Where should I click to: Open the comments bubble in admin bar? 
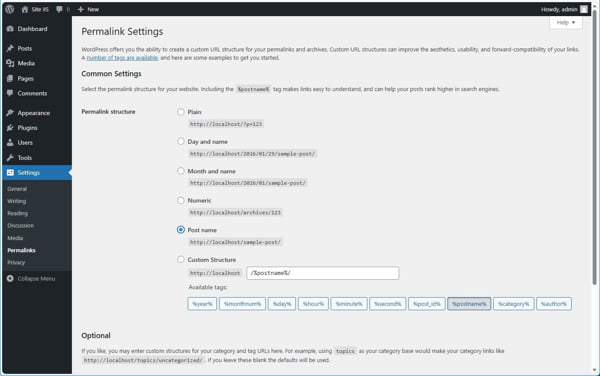pos(59,9)
